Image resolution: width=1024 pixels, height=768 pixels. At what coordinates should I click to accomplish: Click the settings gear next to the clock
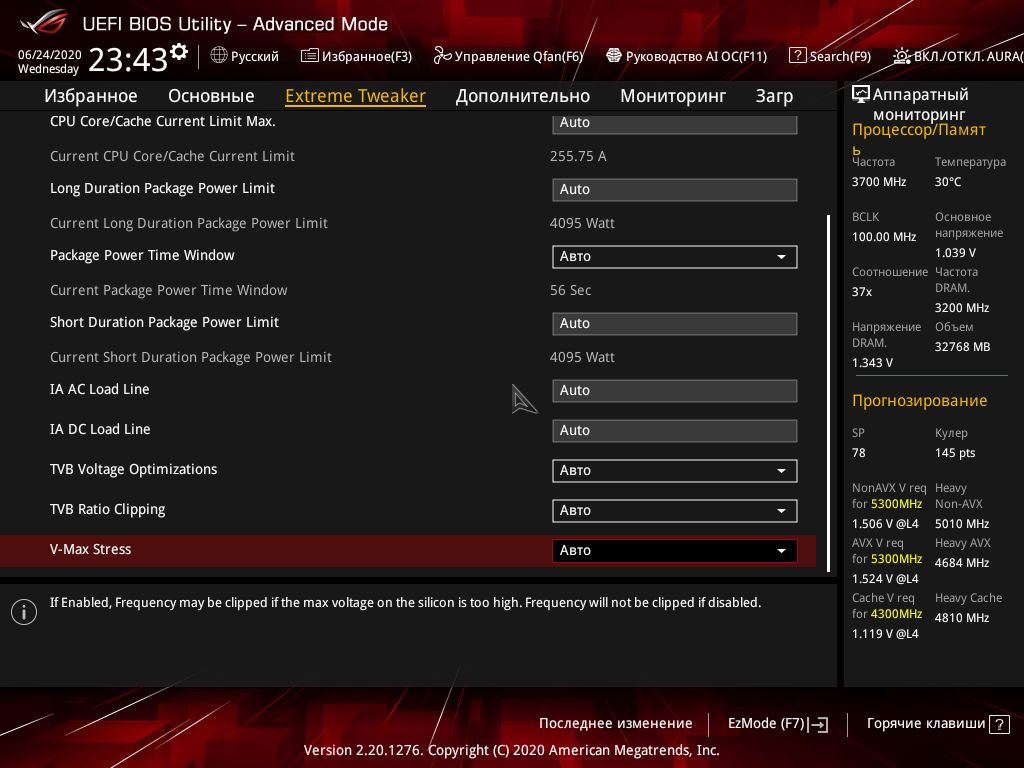[179, 52]
